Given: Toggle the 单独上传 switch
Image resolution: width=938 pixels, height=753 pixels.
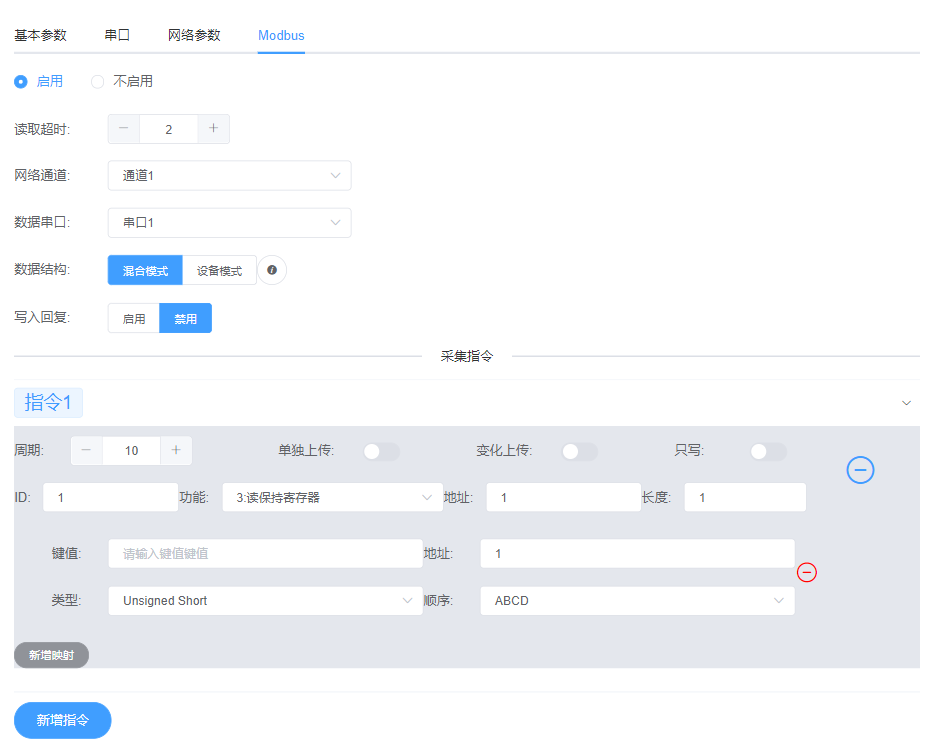Looking at the screenshot, I should (x=380, y=452).
